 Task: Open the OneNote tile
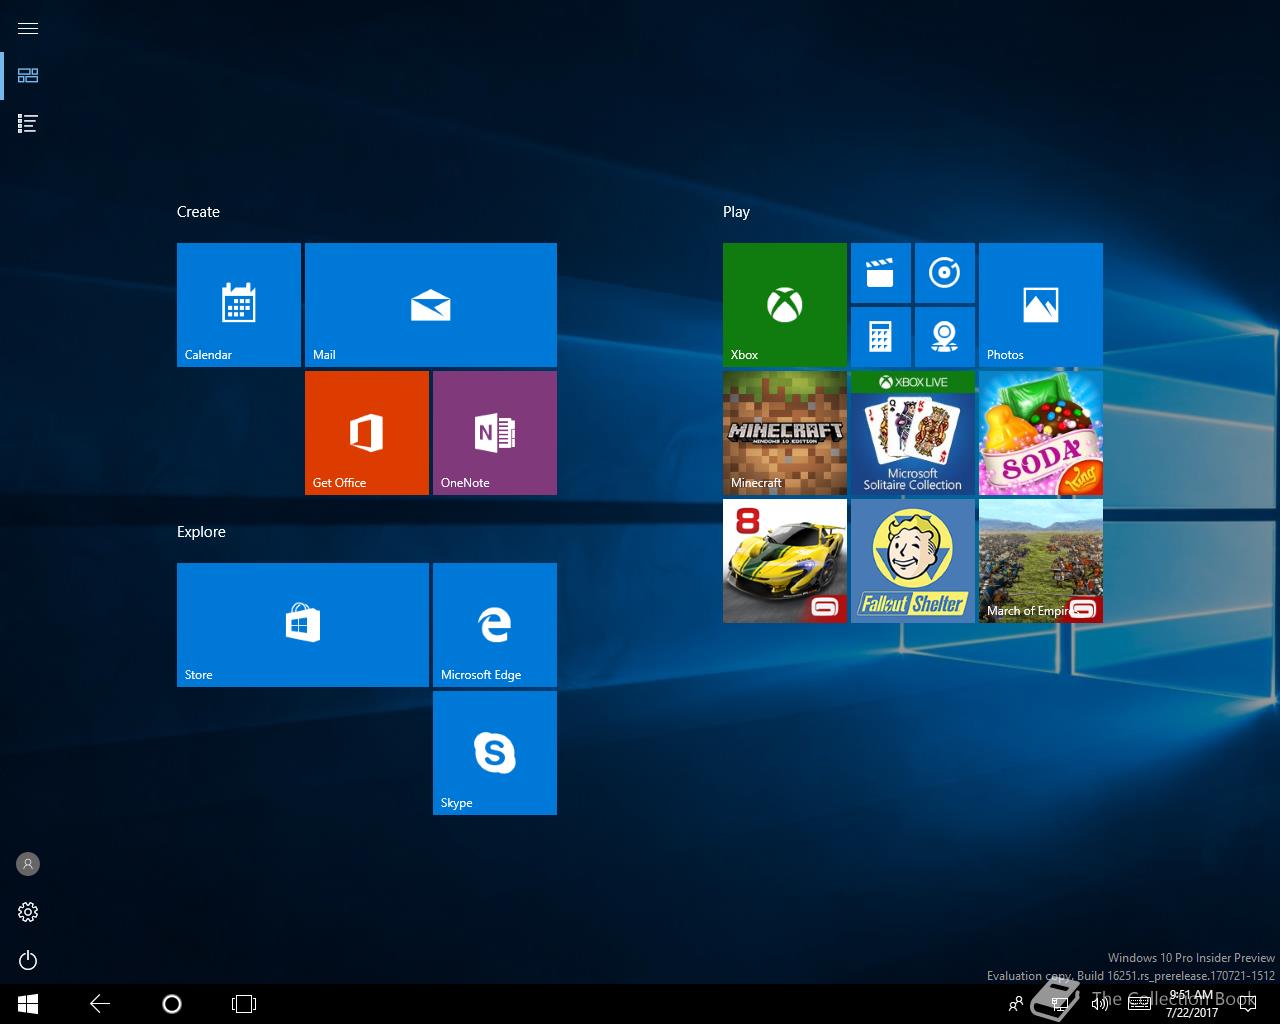pyautogui.click(x=495, y=433)
